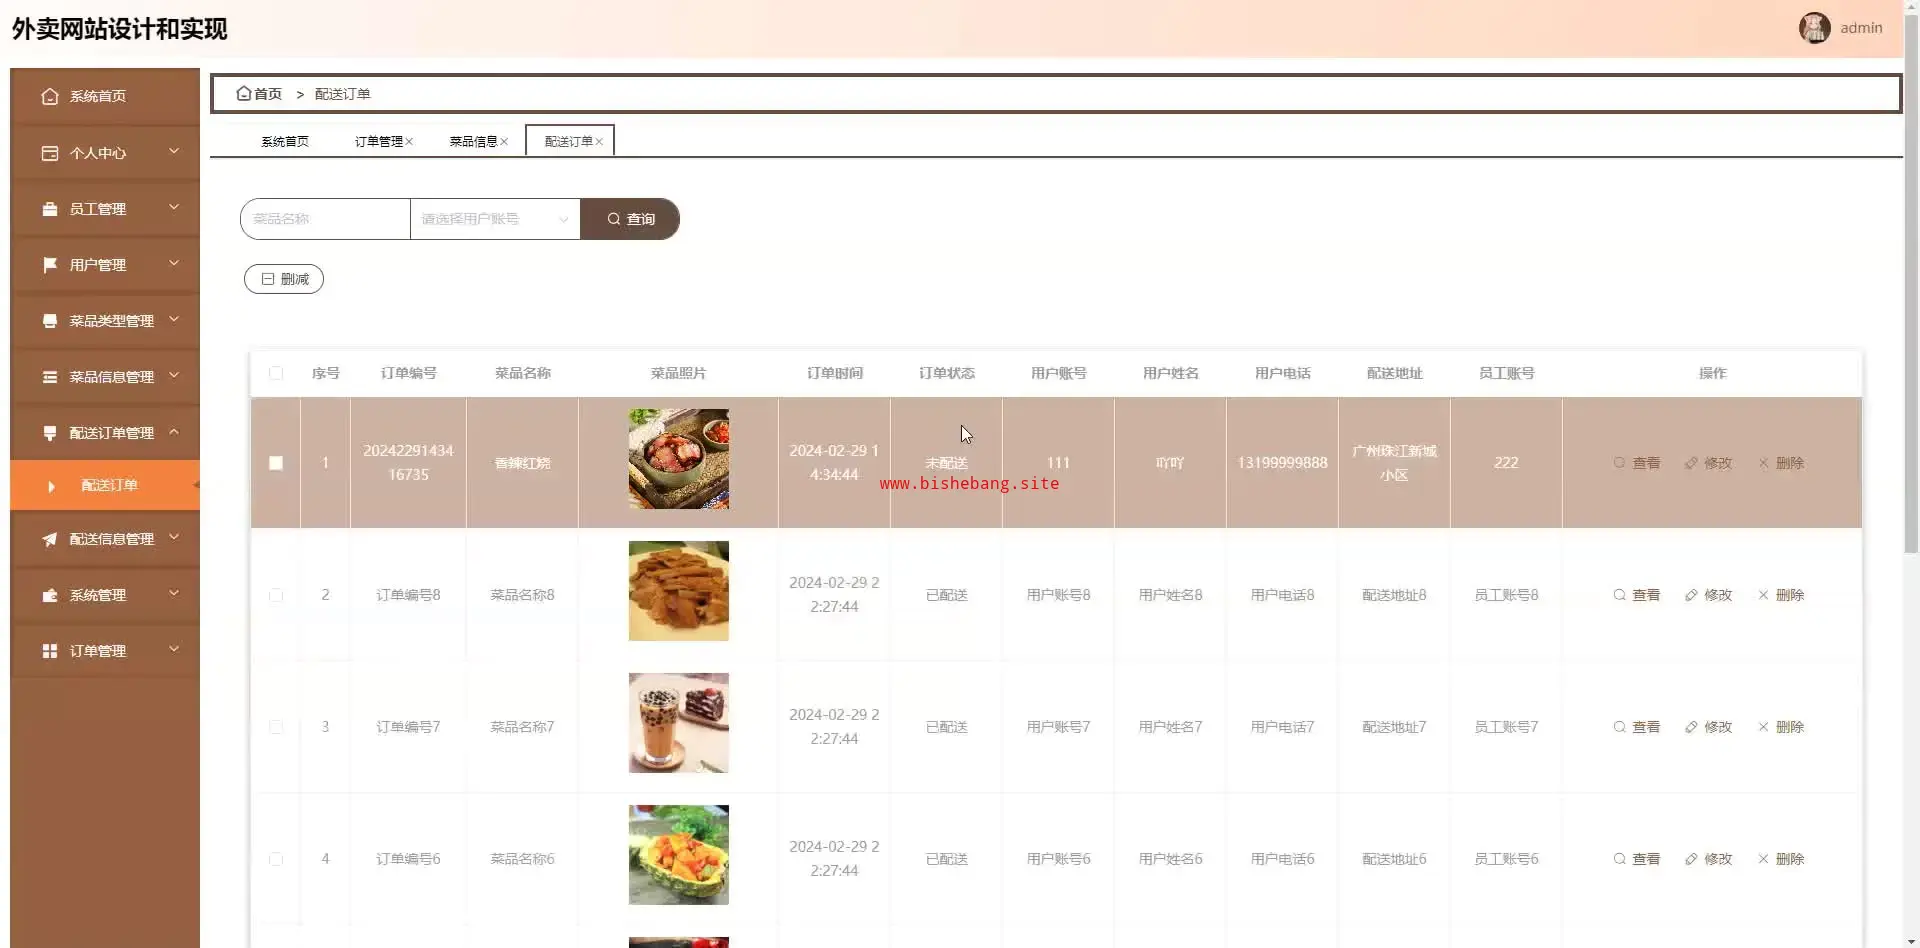Click 查看 for order 2024229143416735
The width and height of the screenshot is (1920, 948).
1637,463
